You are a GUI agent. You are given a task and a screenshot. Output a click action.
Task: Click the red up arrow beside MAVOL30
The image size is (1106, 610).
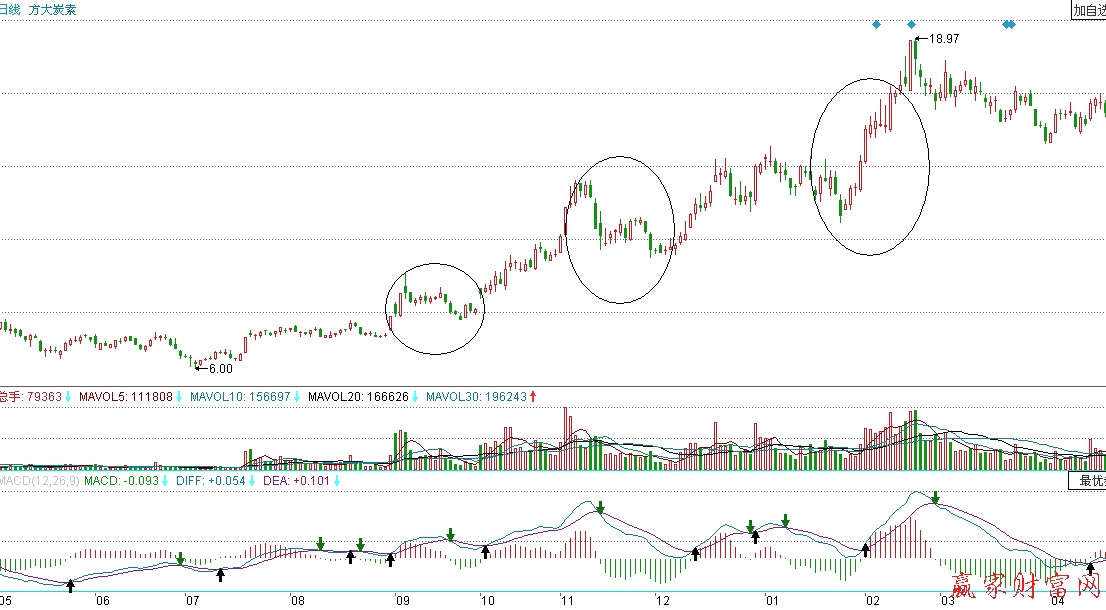(533, 397)
